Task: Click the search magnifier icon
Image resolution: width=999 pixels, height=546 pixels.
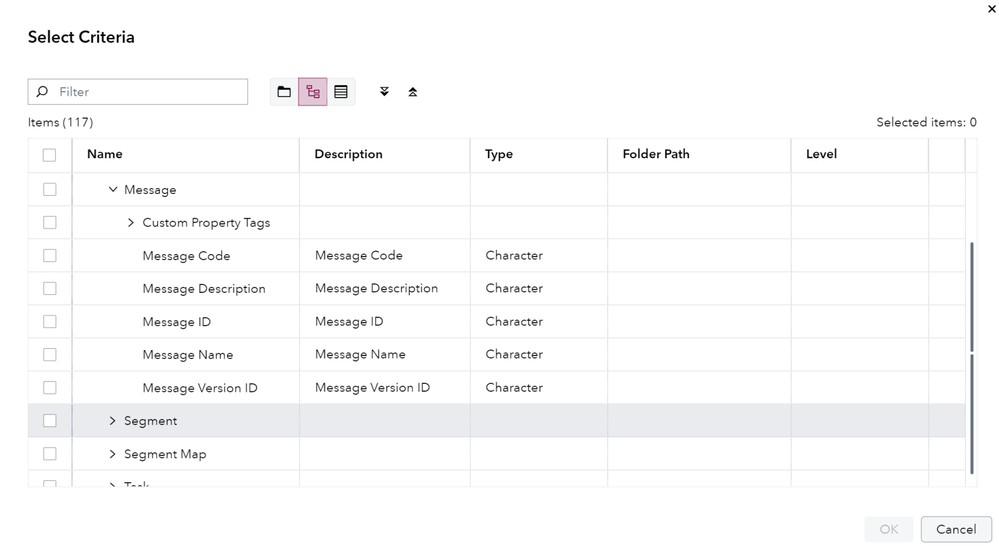Action: (42, 92)
